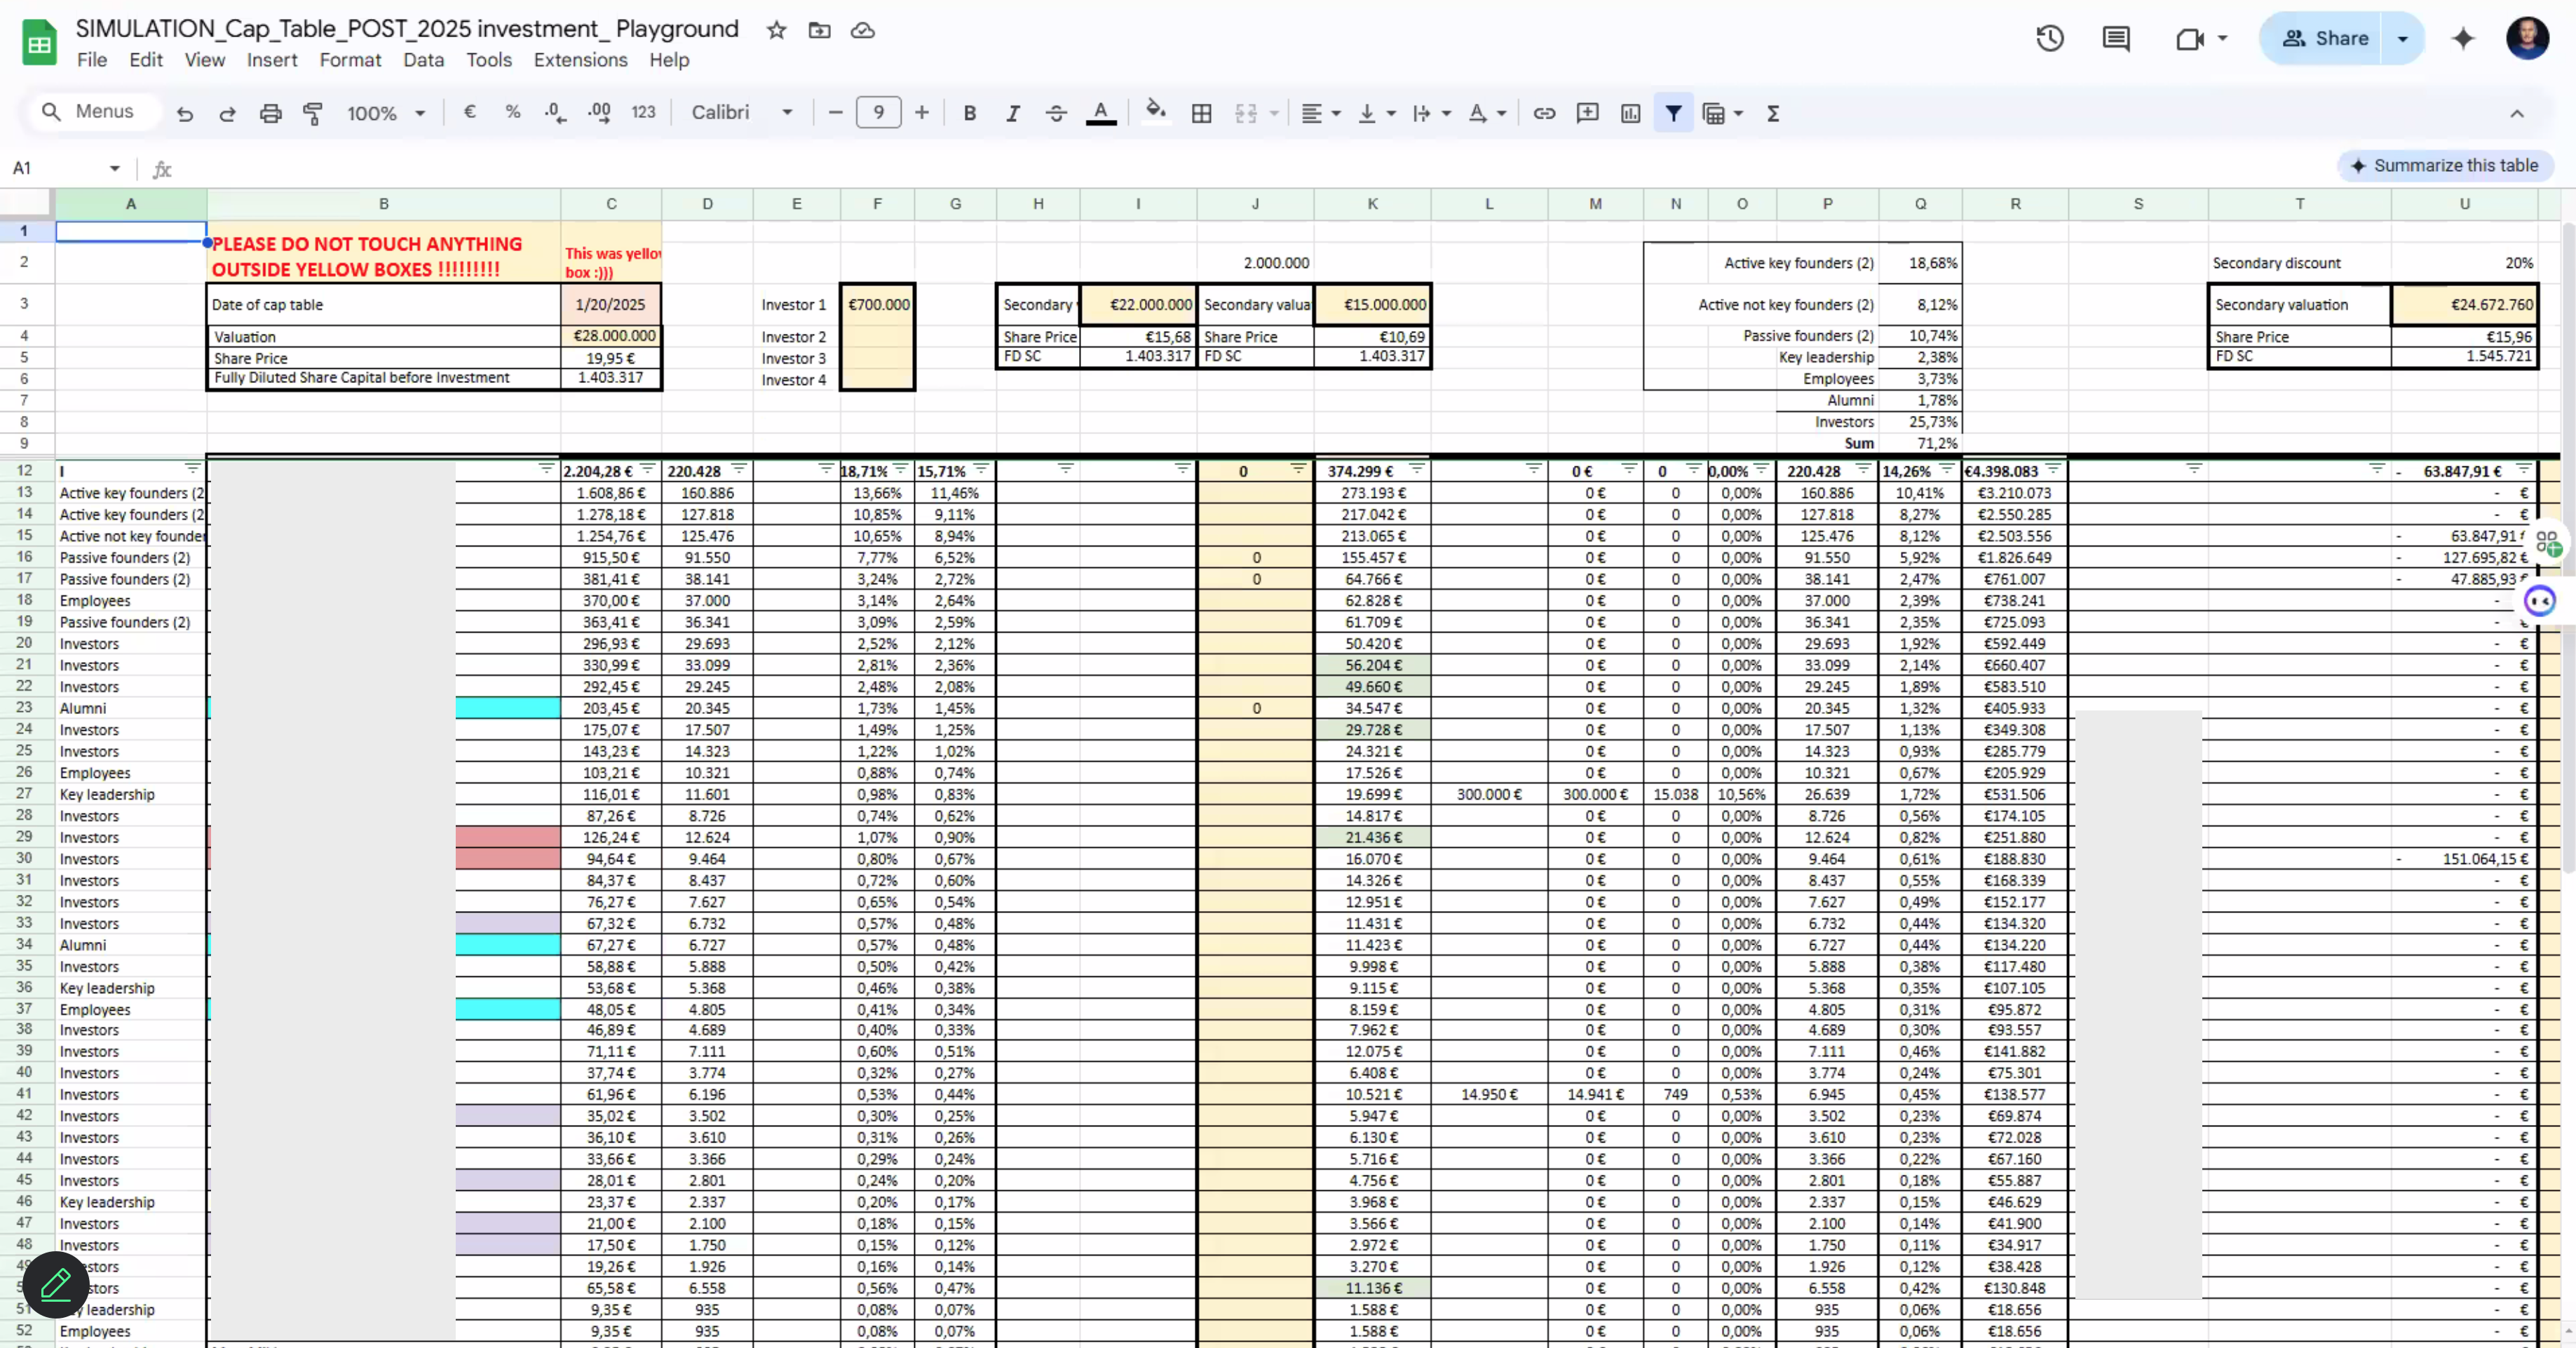
Task: Select column B header
Action: [383, 204]
